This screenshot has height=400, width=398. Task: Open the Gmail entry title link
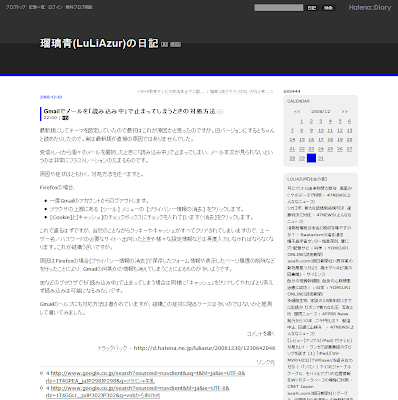tap(129, 111)
